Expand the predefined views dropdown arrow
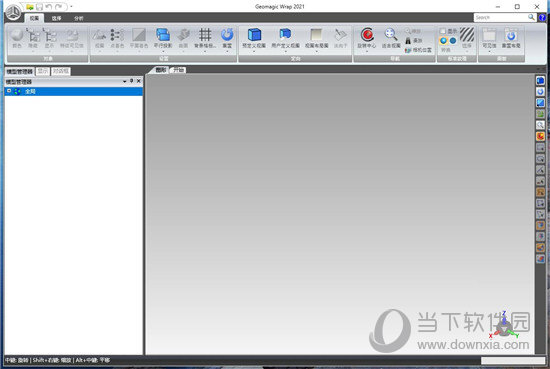550x369 pixels. [254, 52]
